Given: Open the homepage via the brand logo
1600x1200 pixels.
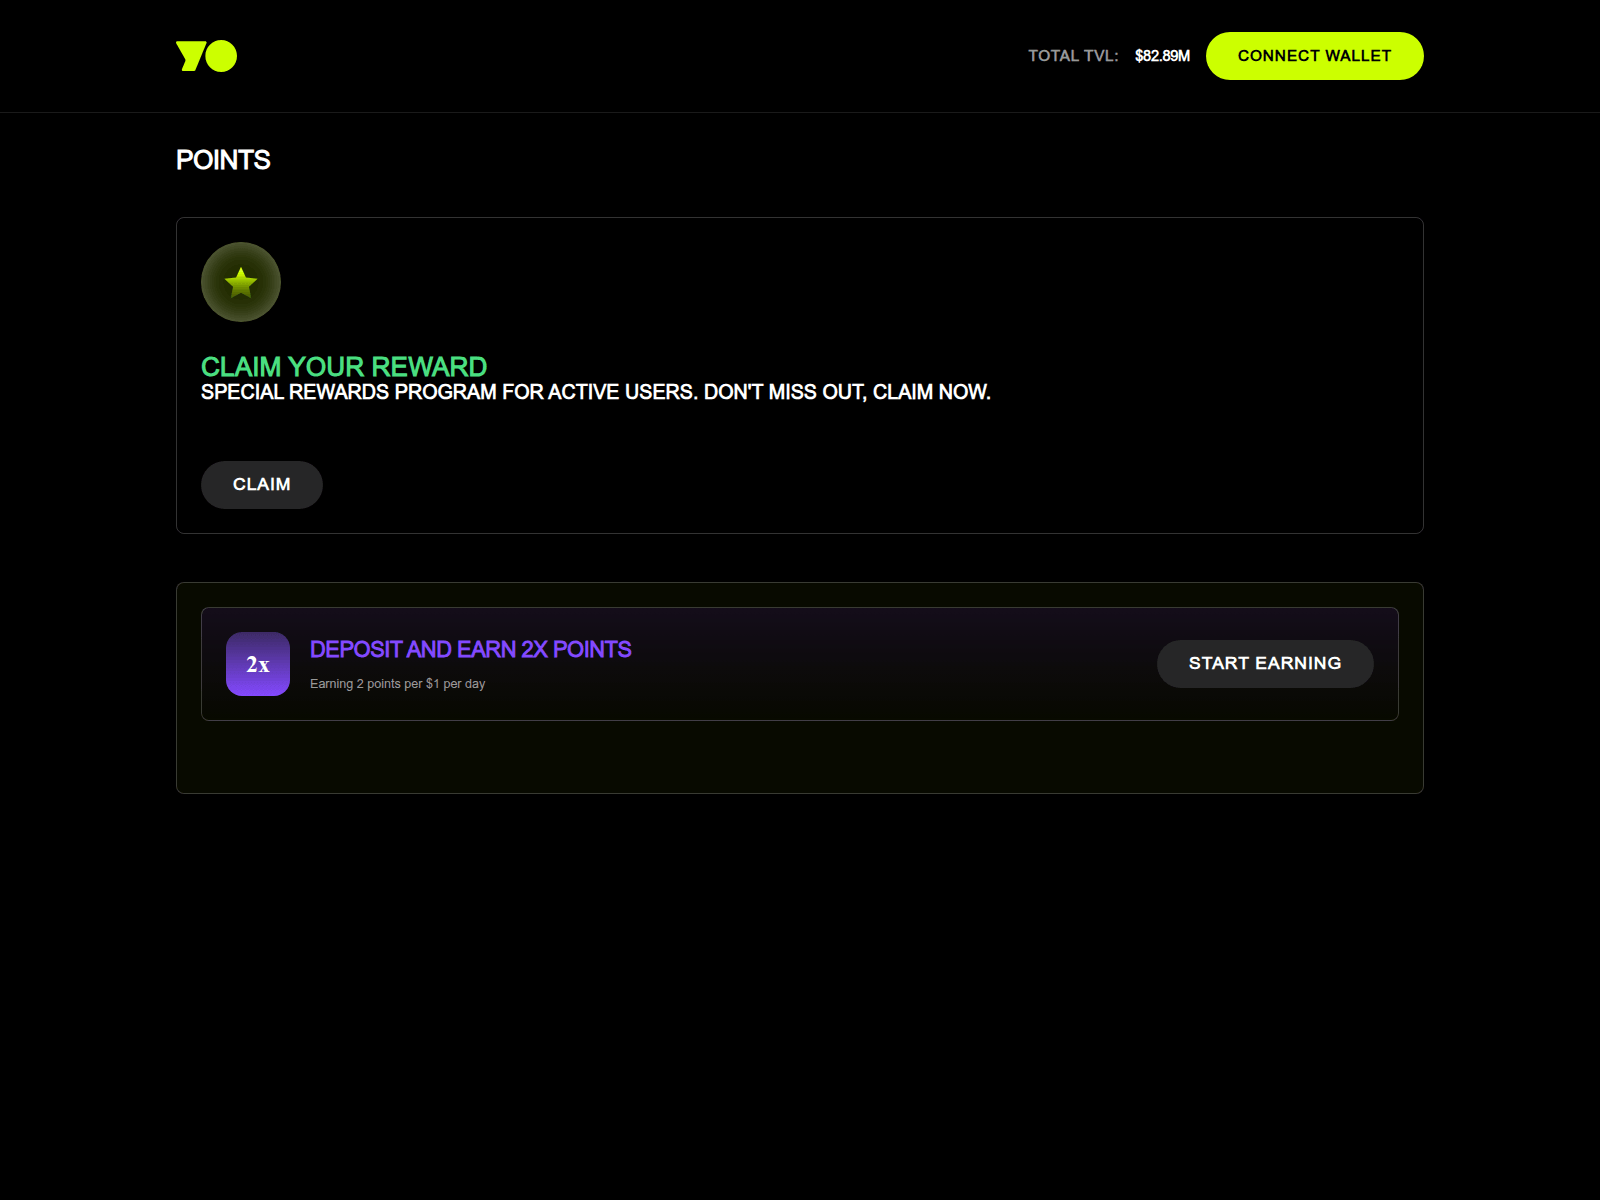Looking at the screenshot, I should tap(206, 56).
